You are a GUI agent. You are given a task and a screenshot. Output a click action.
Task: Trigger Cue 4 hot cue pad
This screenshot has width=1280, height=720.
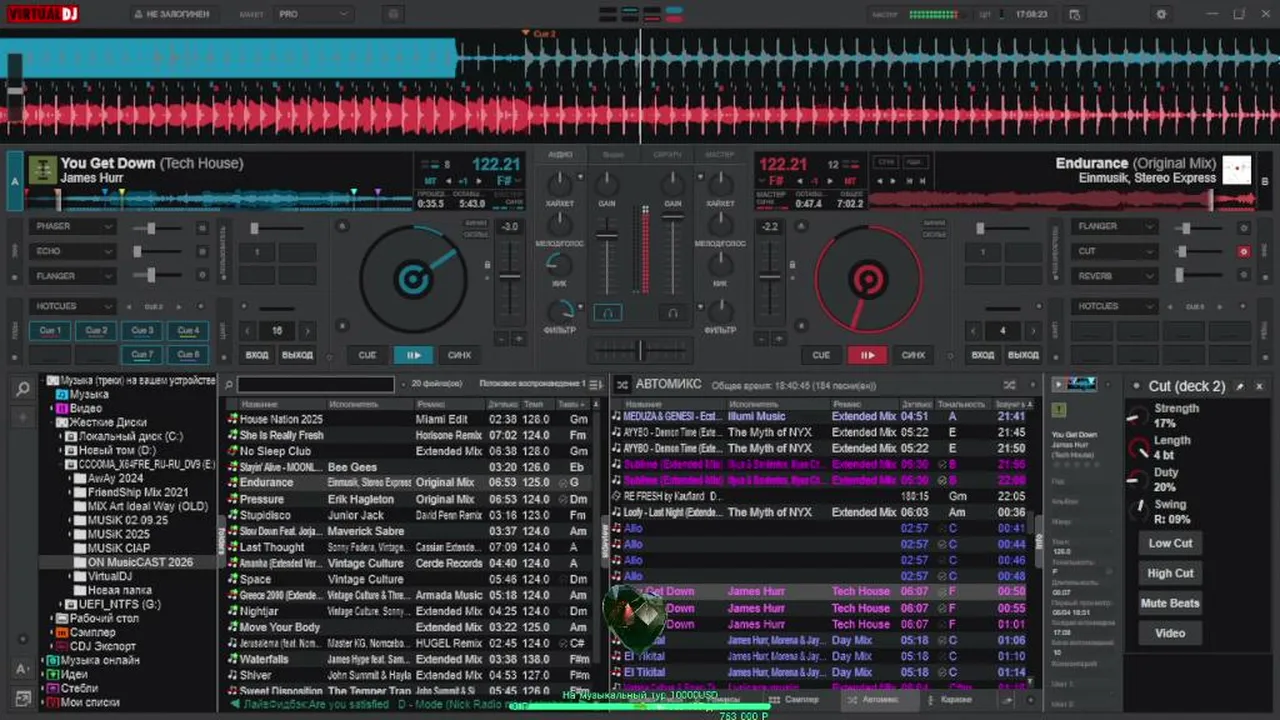click(188, 331)
